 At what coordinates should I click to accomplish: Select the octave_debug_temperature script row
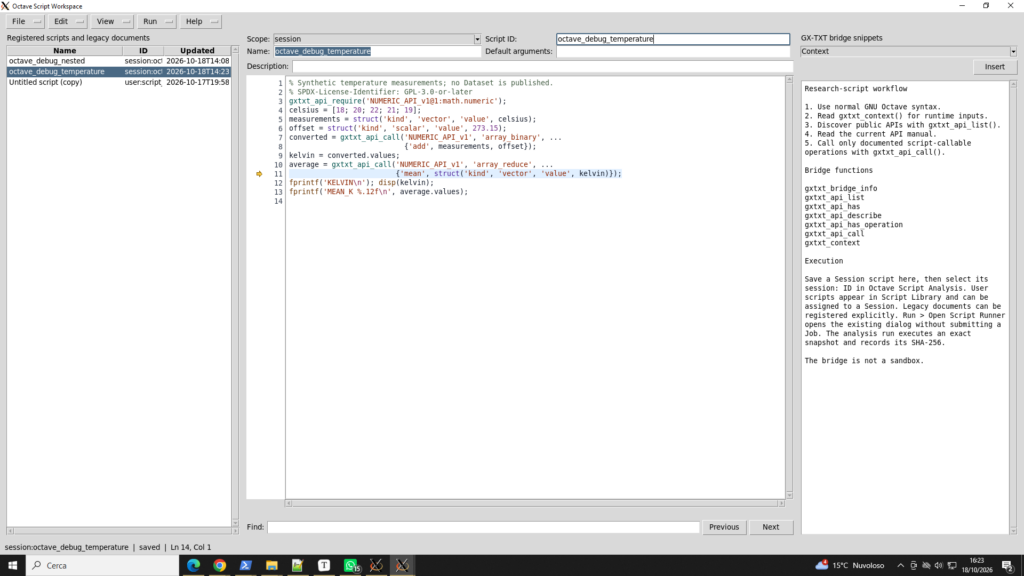119,72
